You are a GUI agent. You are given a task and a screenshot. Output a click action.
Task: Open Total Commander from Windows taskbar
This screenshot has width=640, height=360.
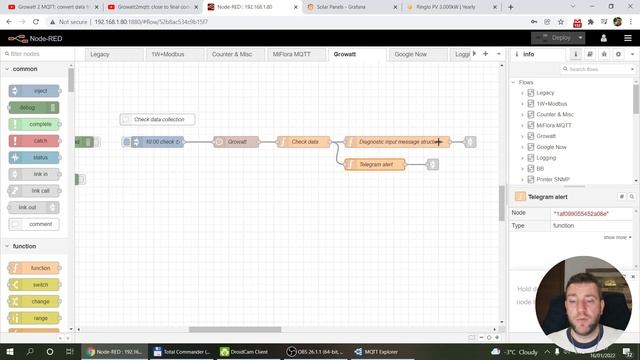tap(181, 352)
